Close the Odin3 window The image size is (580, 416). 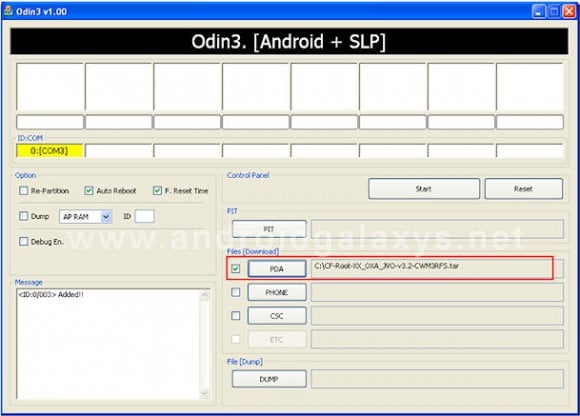(x=569, y=11)
